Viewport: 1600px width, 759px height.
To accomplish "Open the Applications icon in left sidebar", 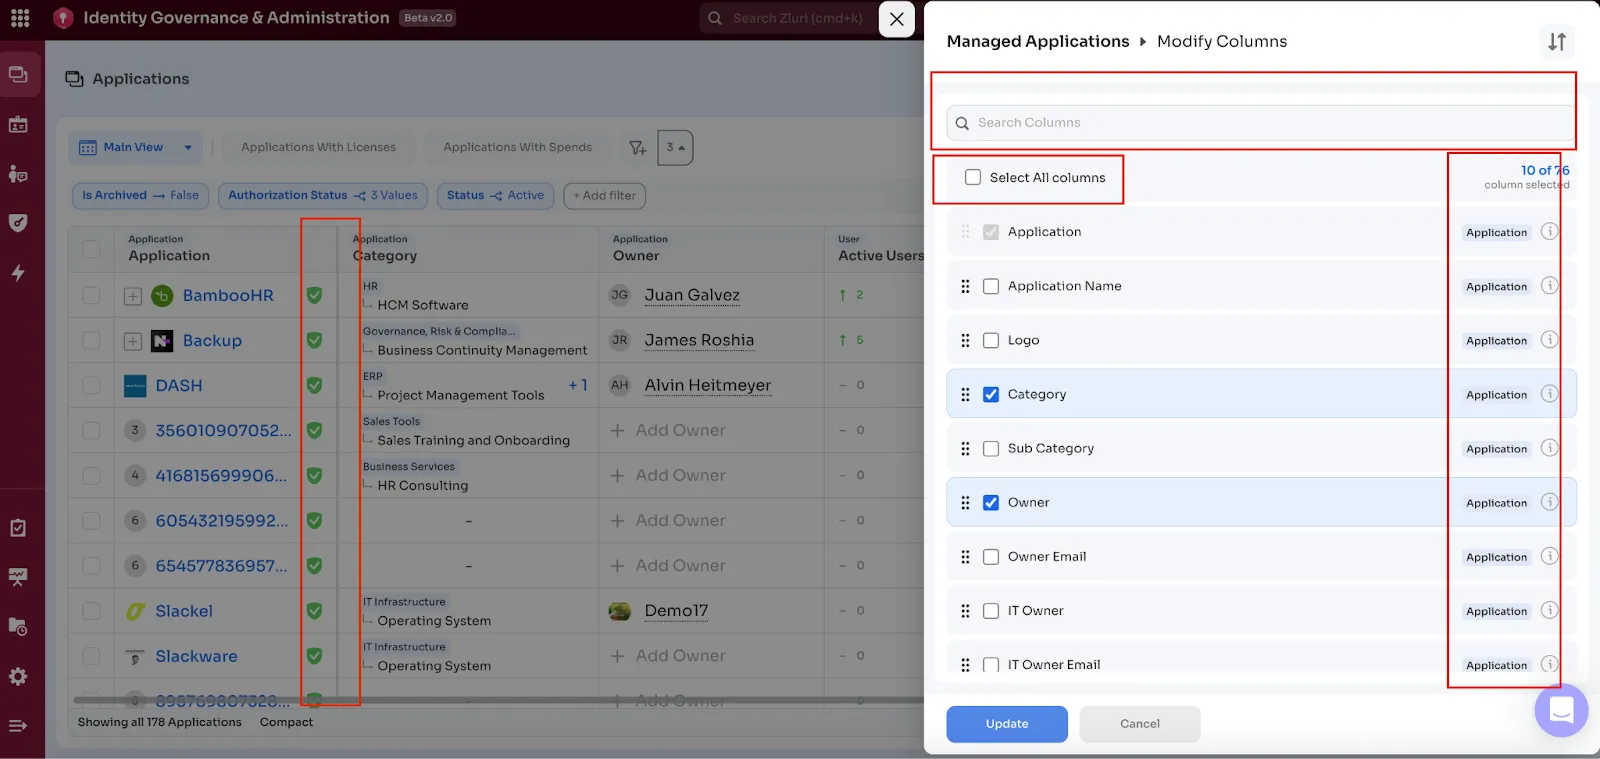I will (18, 75).
